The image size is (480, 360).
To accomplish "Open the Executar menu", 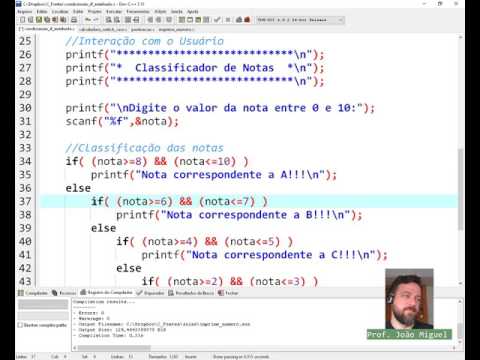I will tap(114, 12).
